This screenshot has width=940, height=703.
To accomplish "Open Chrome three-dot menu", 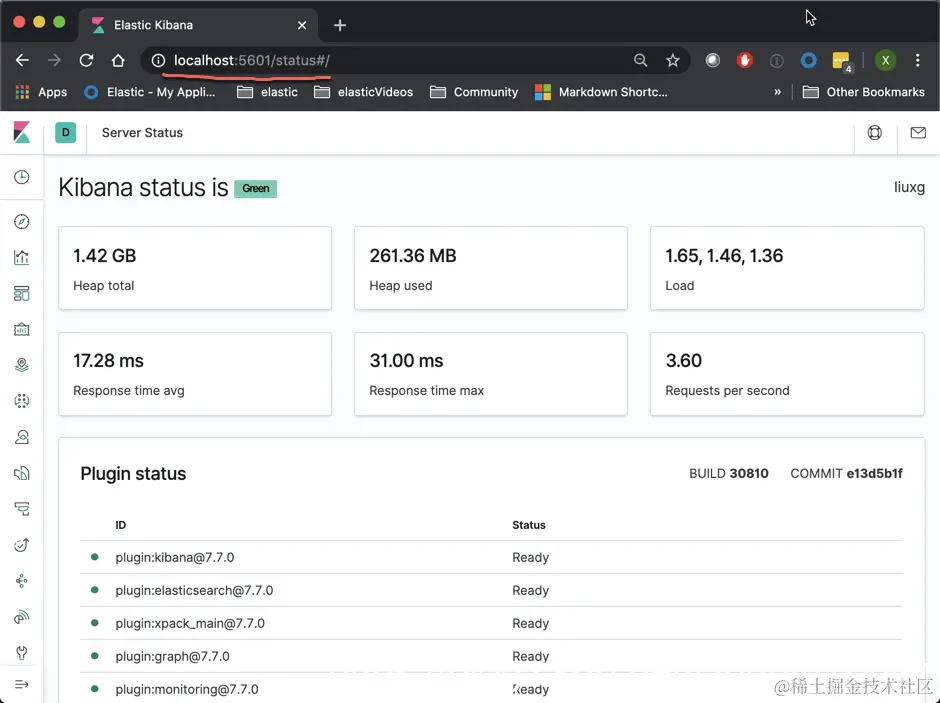I will (x=917, y=60).
